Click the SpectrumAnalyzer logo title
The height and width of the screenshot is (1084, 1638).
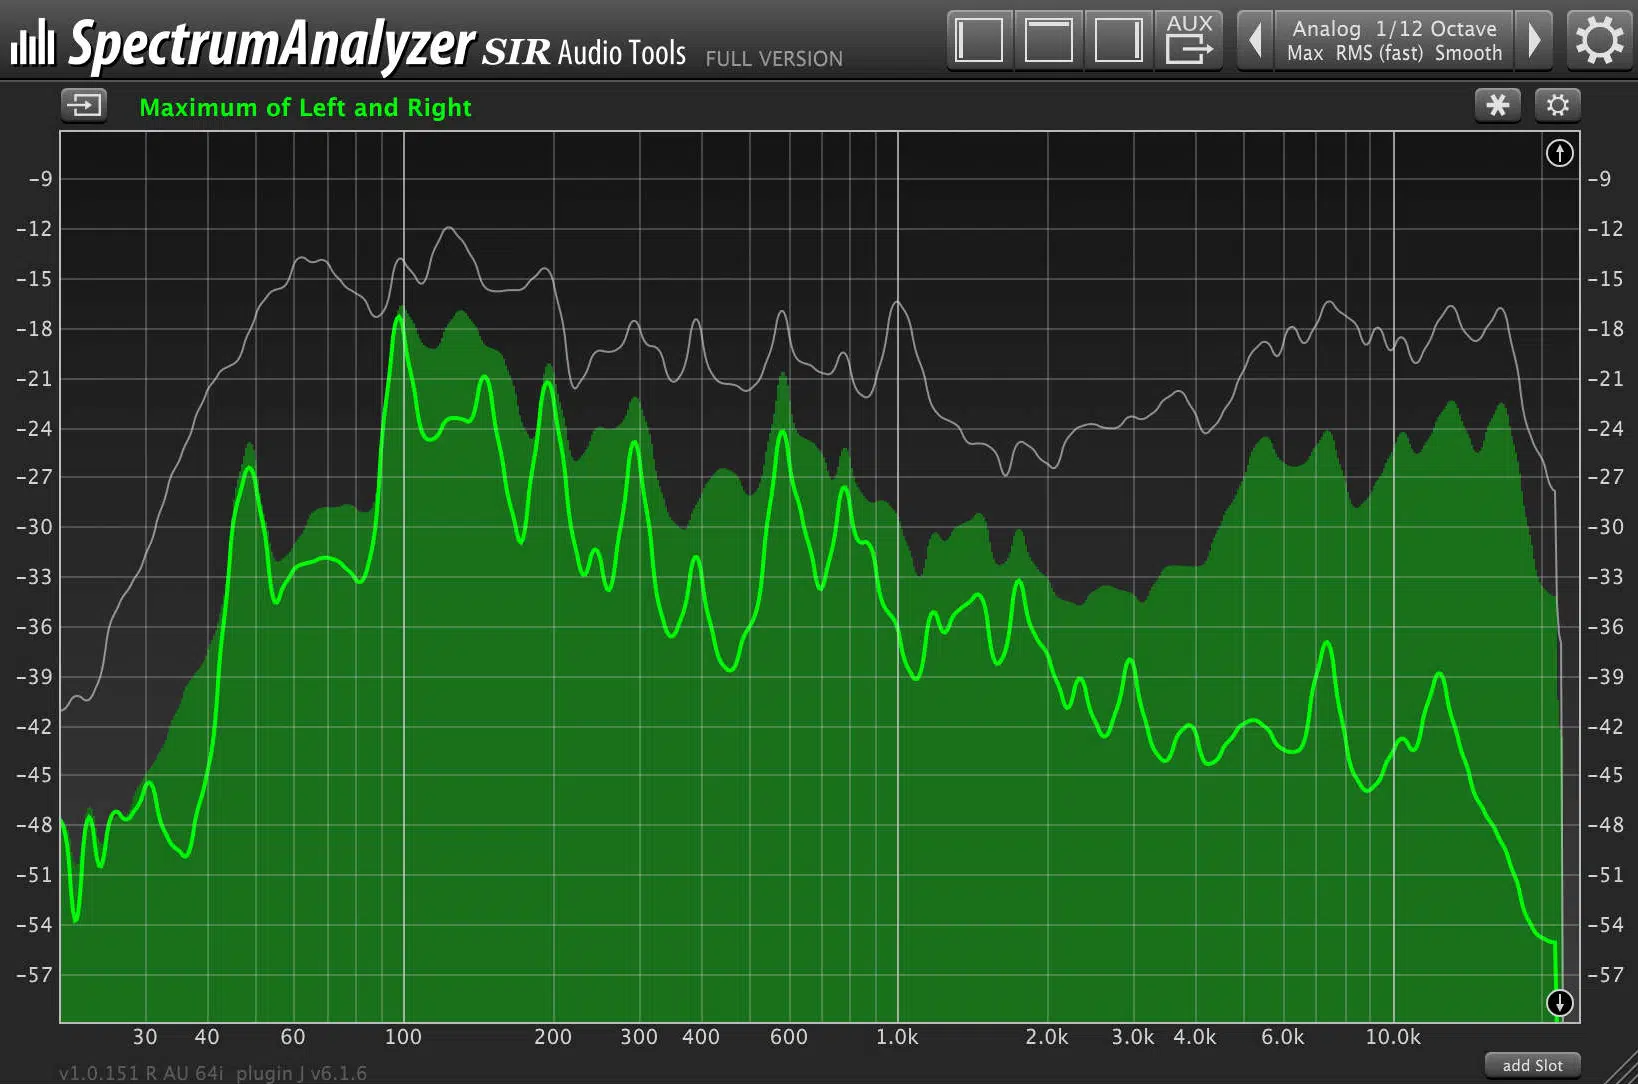tap(271, 45)
